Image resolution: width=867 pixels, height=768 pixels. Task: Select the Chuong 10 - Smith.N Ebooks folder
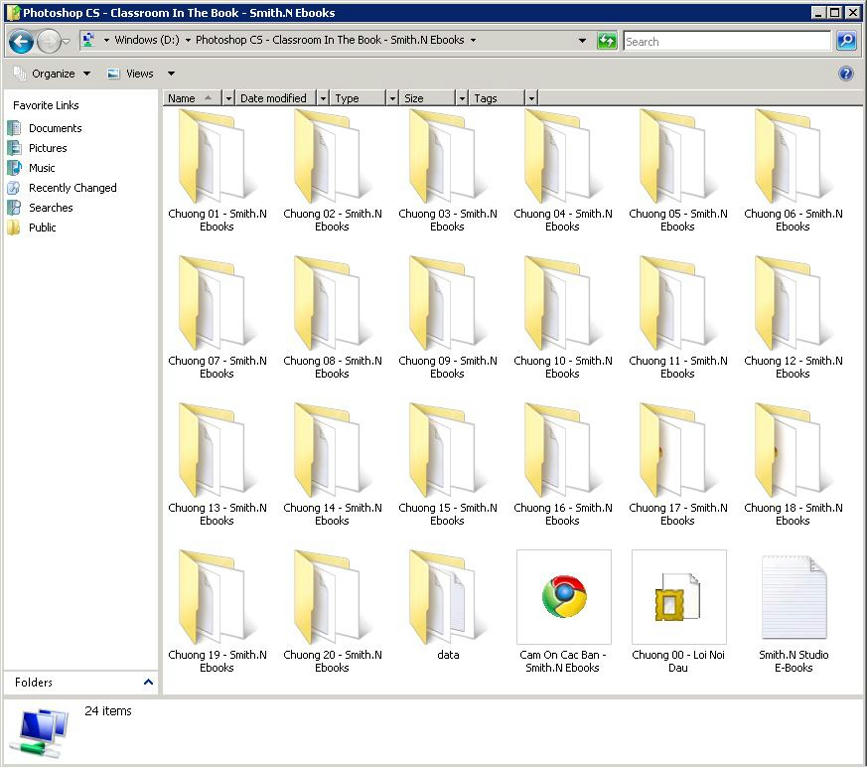point(562,317)
